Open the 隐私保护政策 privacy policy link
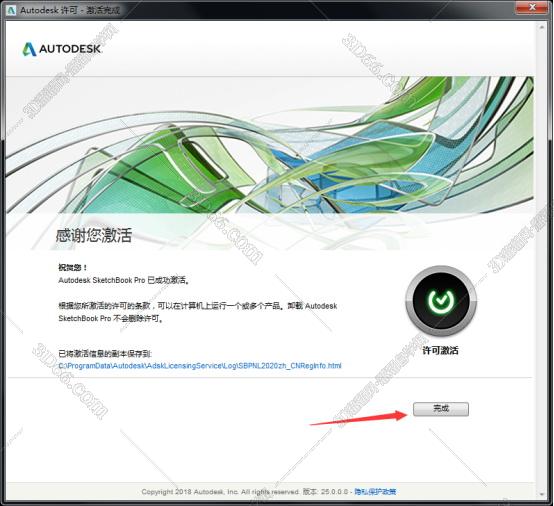 point(375,492)
